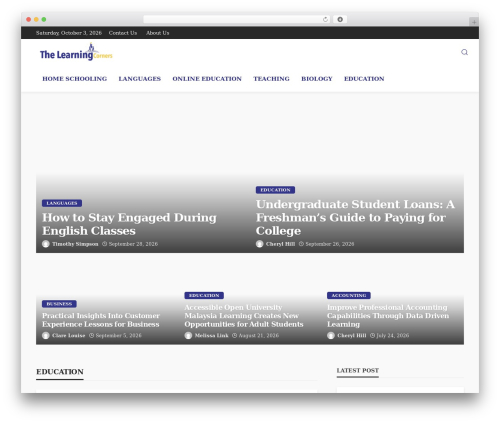Viewport: 500px width, 423px height.
Task: Click Cheryl Hill's avatar on Student Loans post
Action: [259, 244]
